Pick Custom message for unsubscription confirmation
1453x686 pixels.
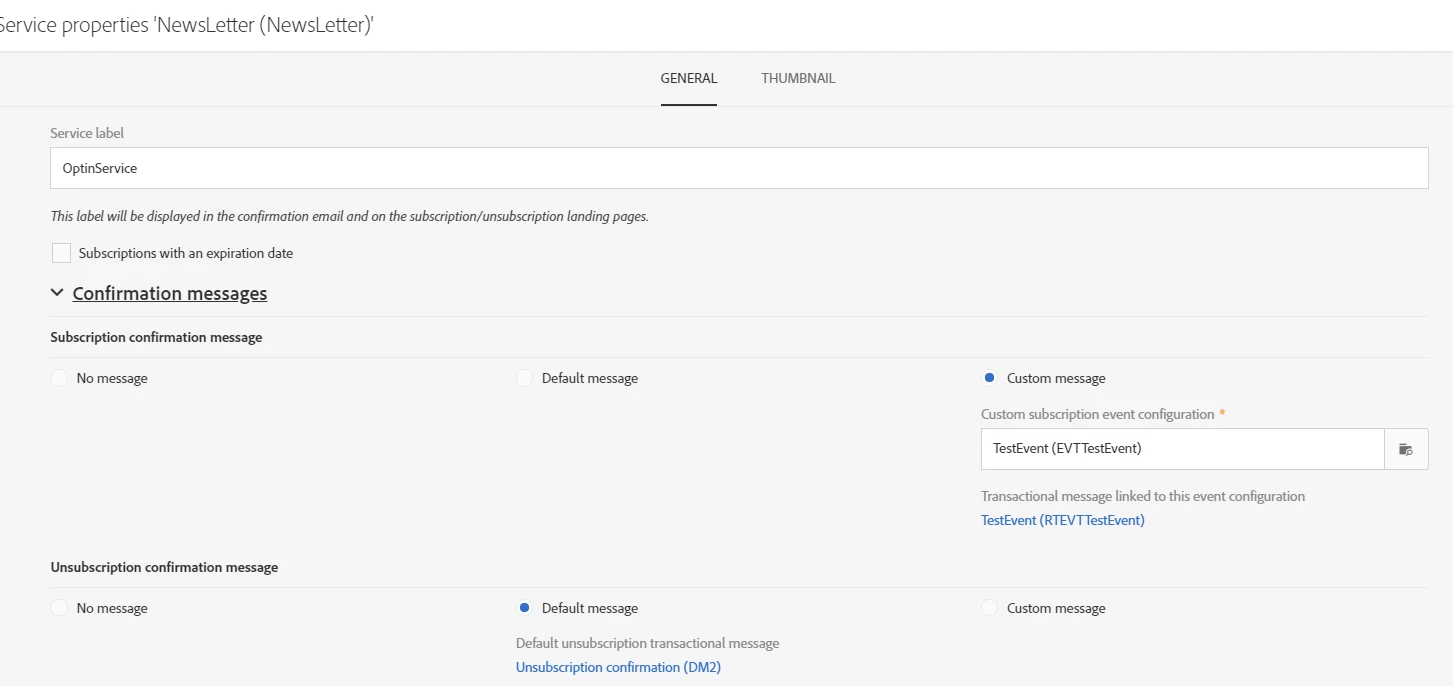coord(990,608)
